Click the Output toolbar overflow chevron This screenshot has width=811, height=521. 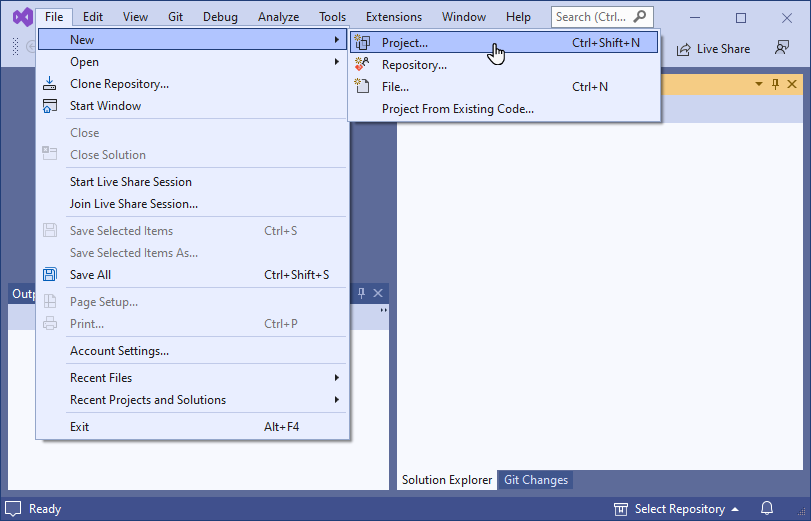[x=383, y=310]
